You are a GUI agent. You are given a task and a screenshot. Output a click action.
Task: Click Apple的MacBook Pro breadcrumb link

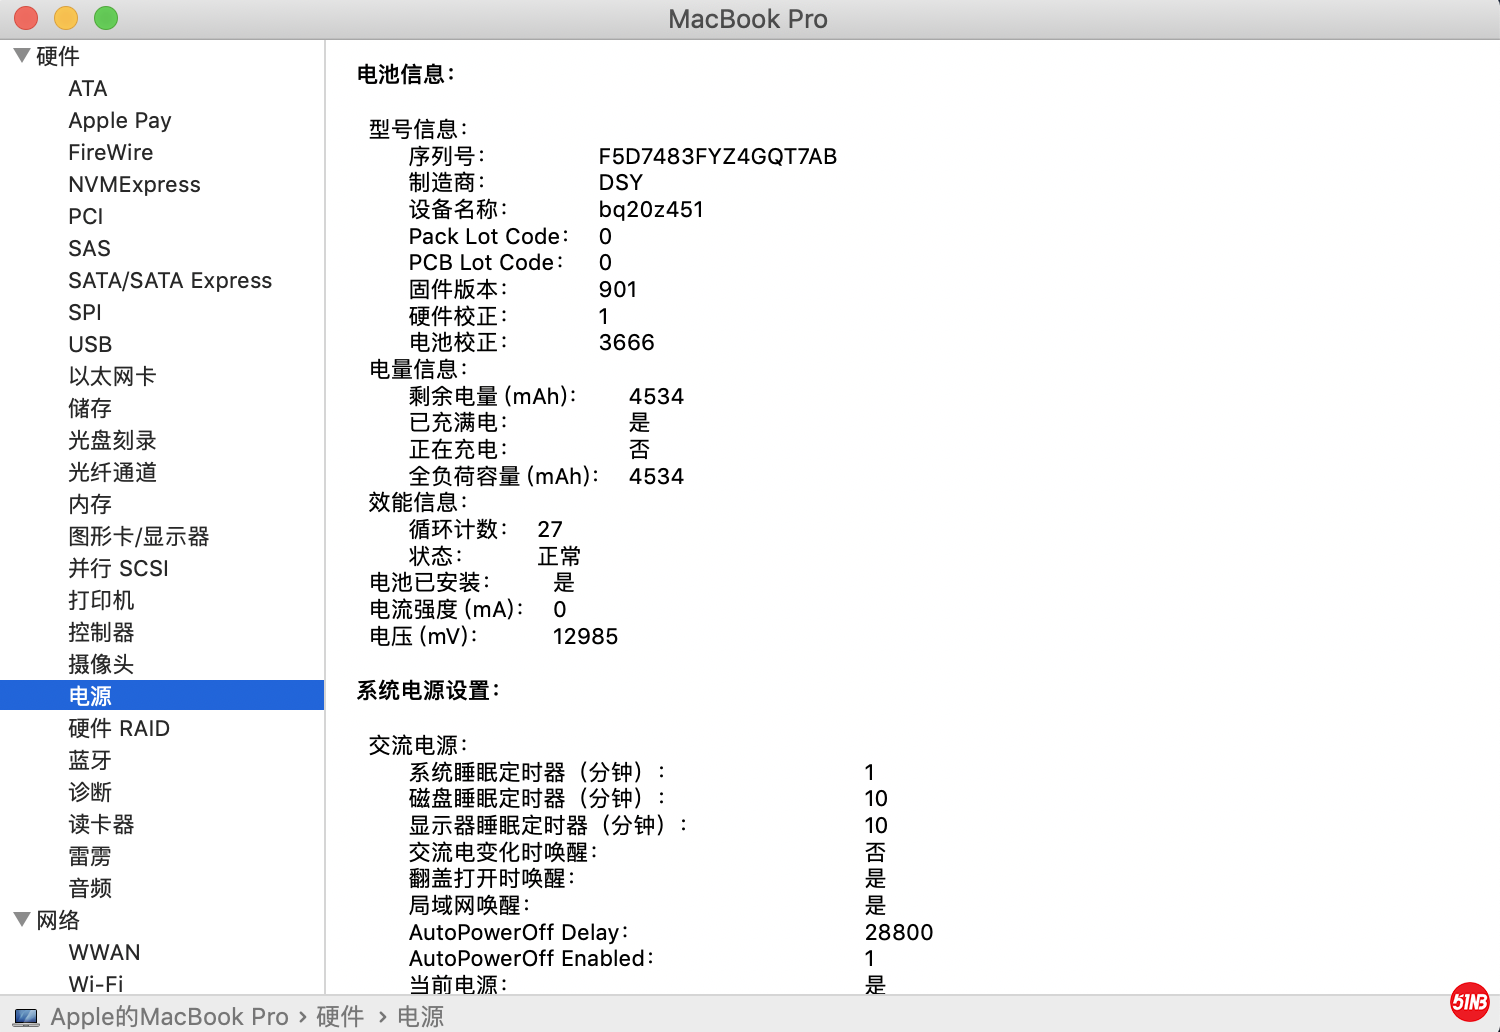click(170, 1016)
